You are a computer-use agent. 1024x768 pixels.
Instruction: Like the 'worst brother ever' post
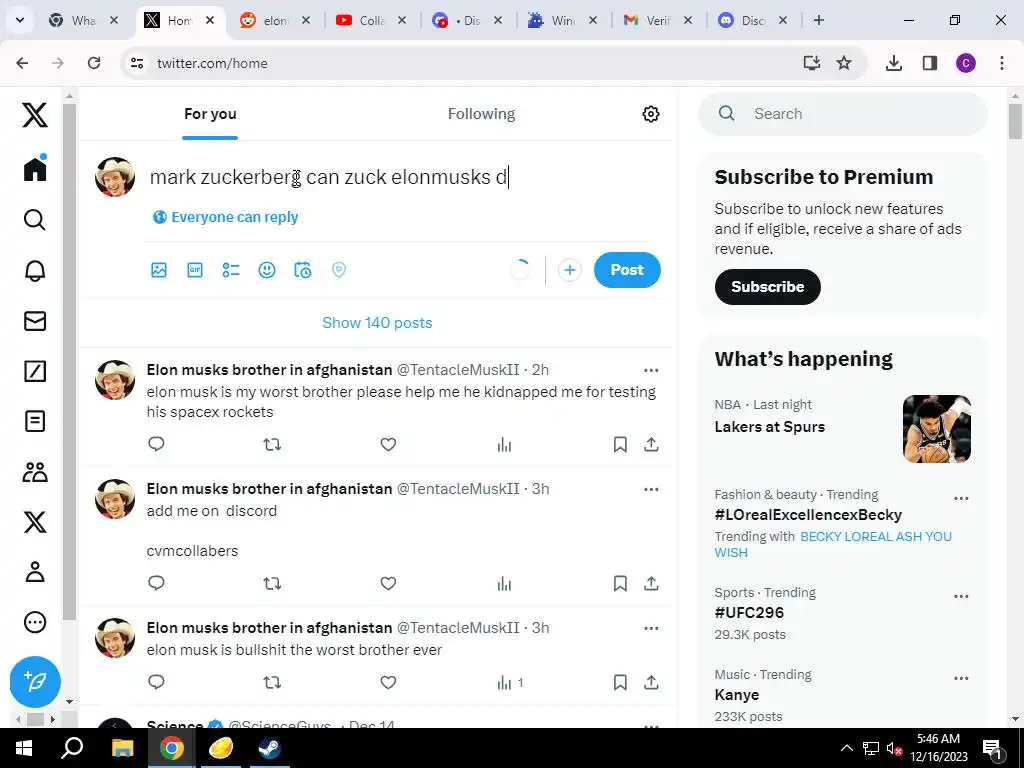point(388,682)
